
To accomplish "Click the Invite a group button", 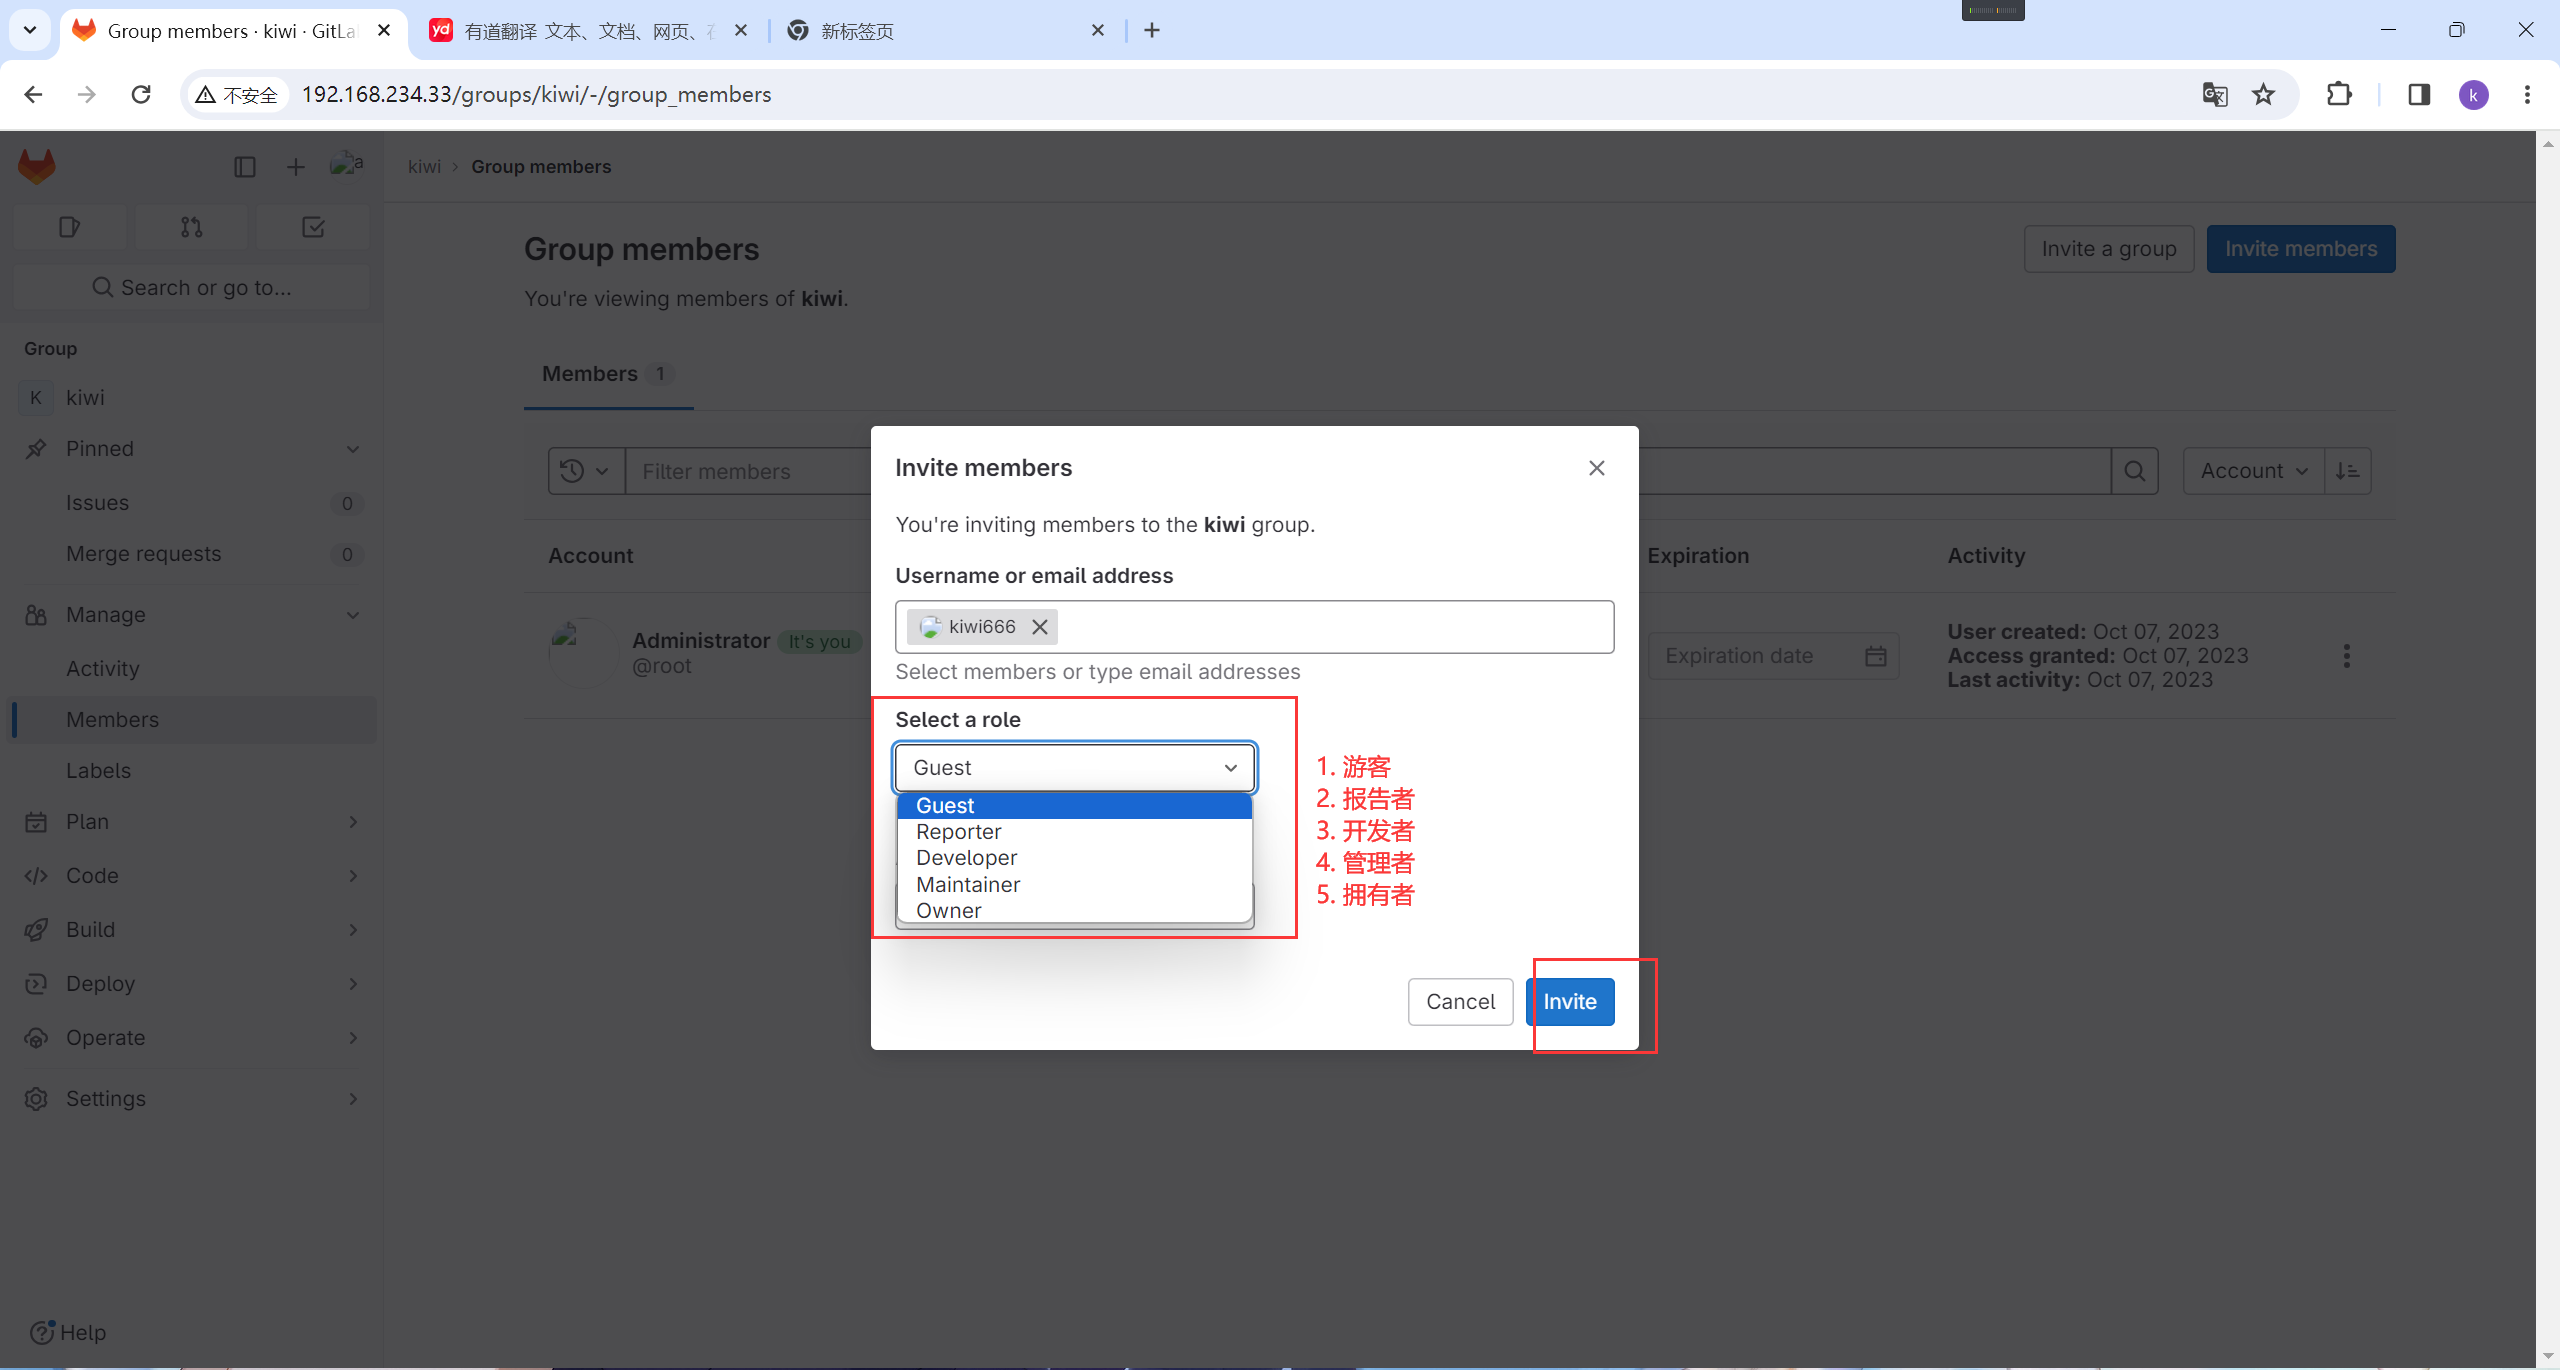I will tap(2109, 249).
